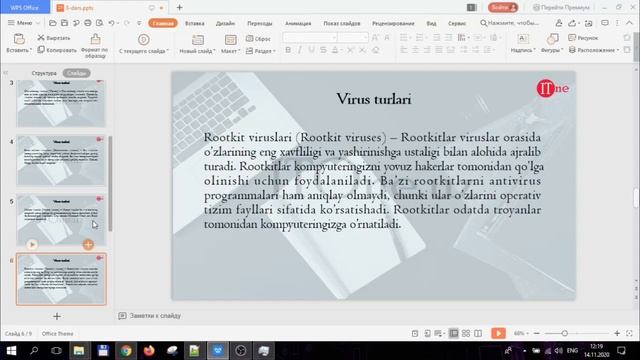Open the Вид tab
This screenshot has height=360, width=640.
click(431, 23)
